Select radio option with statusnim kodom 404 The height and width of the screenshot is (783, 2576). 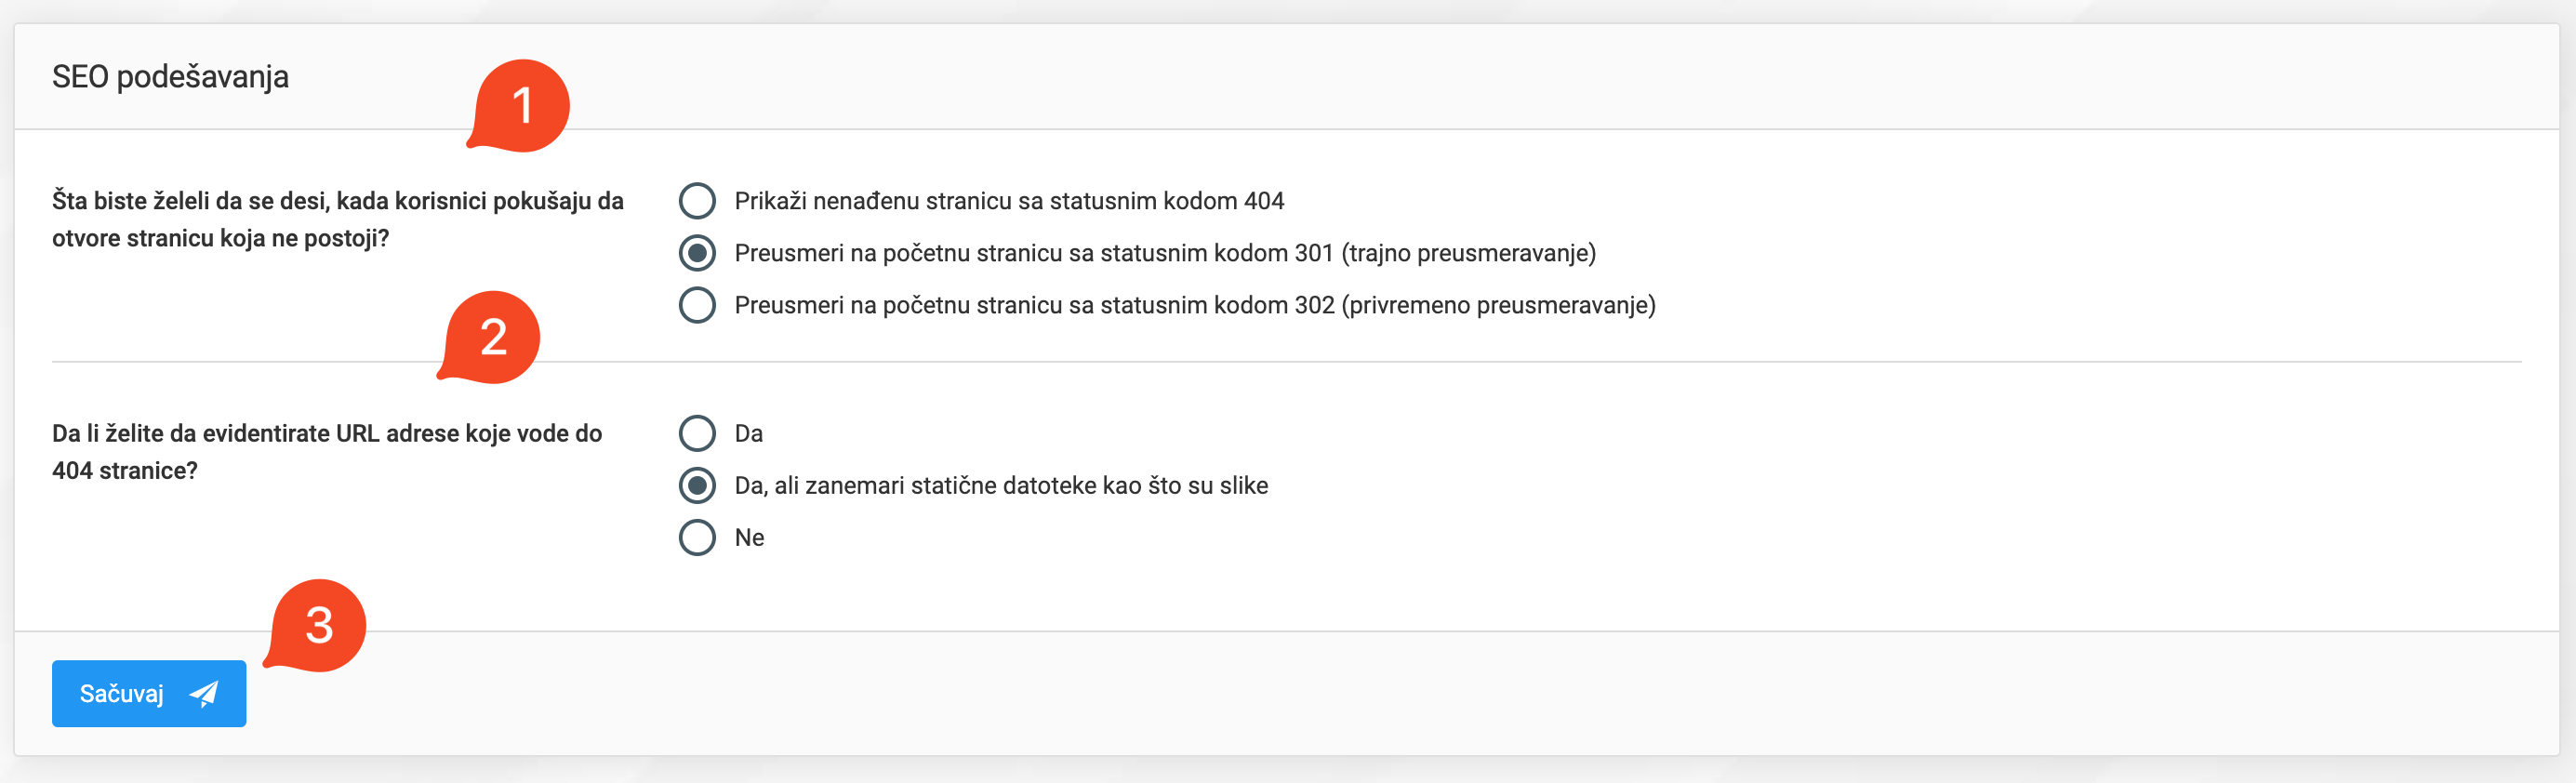697,201
